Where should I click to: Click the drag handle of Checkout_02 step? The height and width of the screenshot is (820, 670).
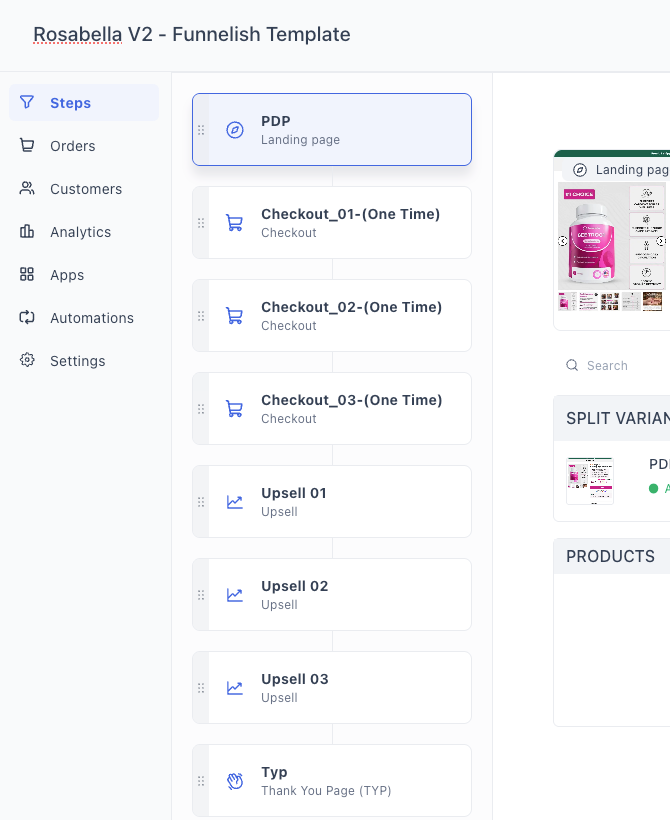[x=201, y=316]
